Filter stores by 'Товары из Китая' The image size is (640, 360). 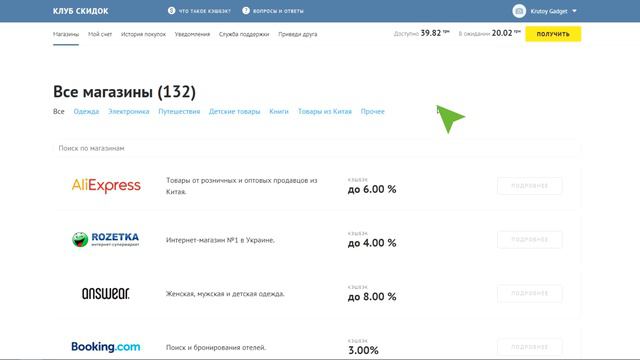324,111
